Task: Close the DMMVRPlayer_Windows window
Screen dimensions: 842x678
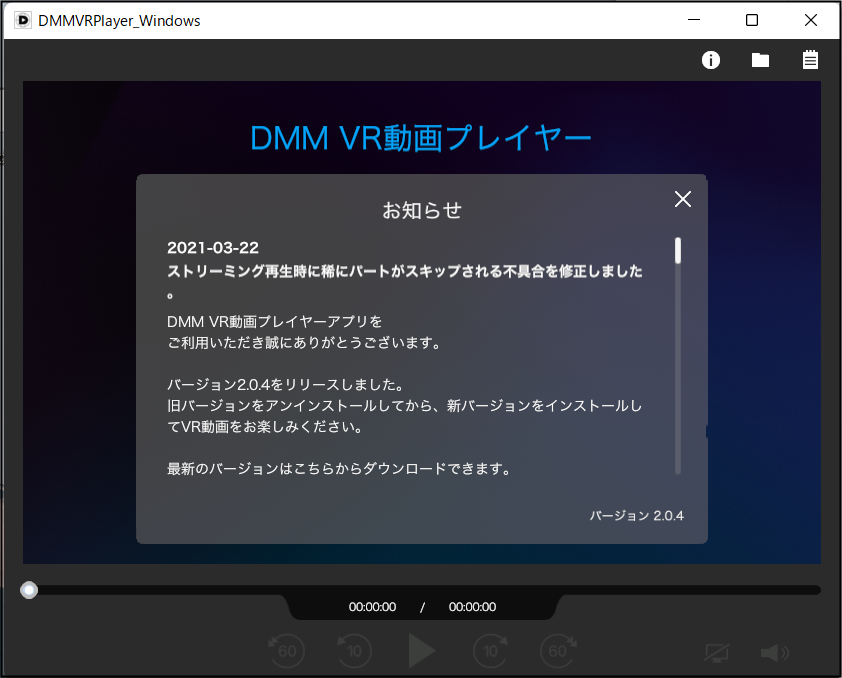Action: click(811, 20)
